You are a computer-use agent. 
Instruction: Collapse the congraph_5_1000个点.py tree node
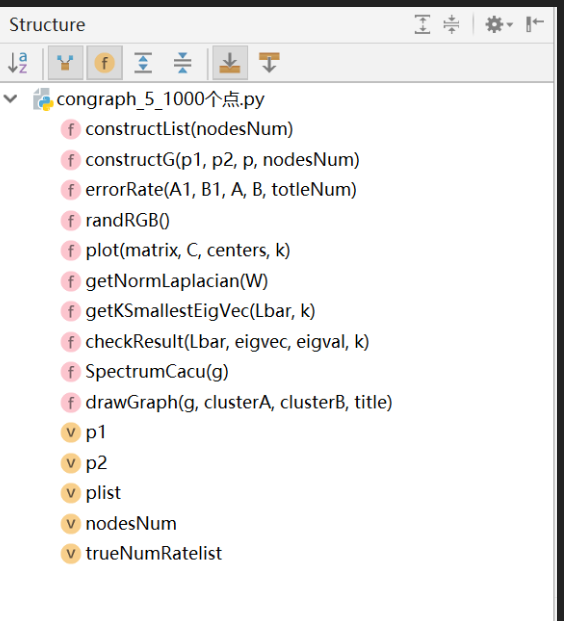click(x=11, y=98)
